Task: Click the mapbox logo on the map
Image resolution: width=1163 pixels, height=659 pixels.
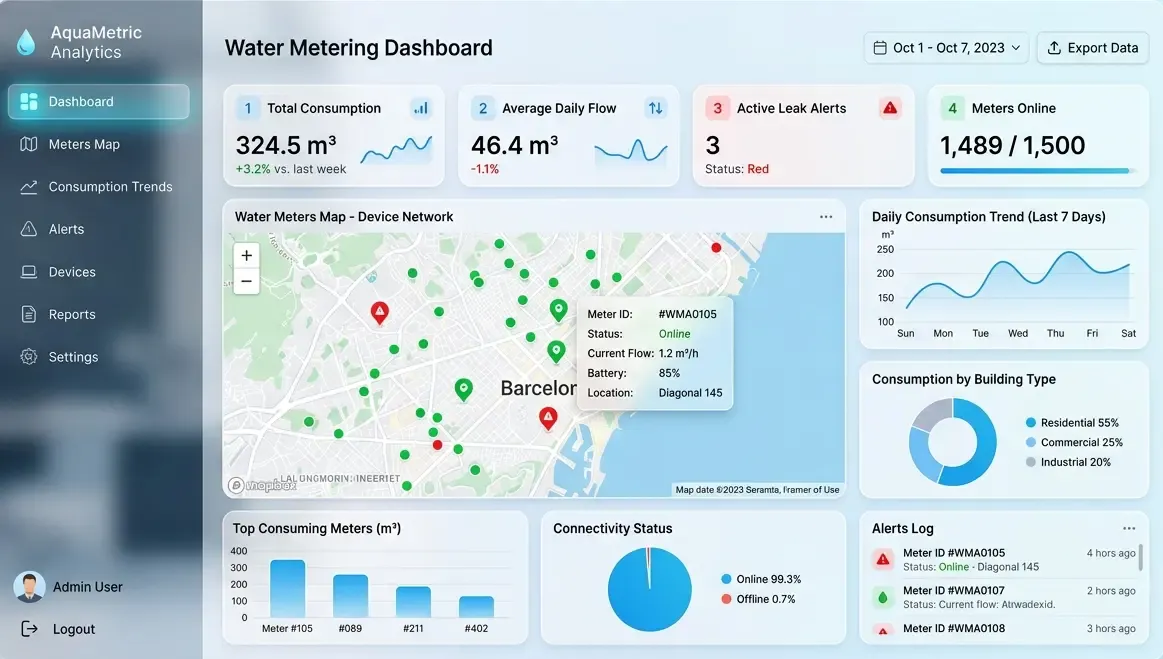Action: 263,485
